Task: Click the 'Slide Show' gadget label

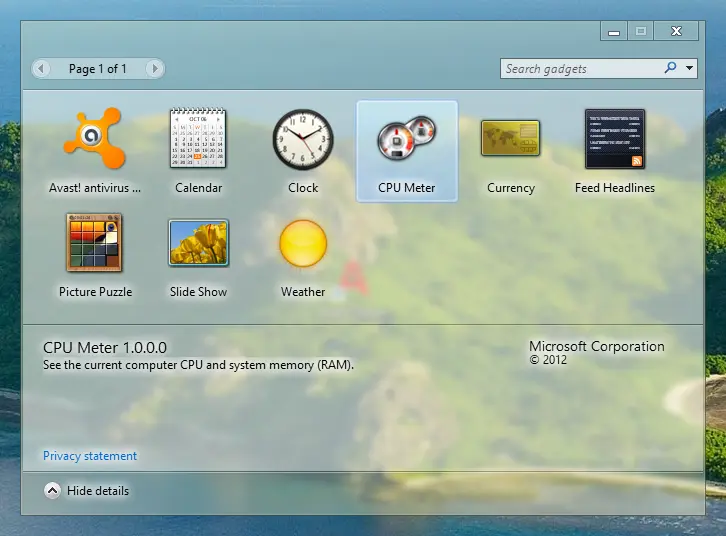Action: pos(198,292)
